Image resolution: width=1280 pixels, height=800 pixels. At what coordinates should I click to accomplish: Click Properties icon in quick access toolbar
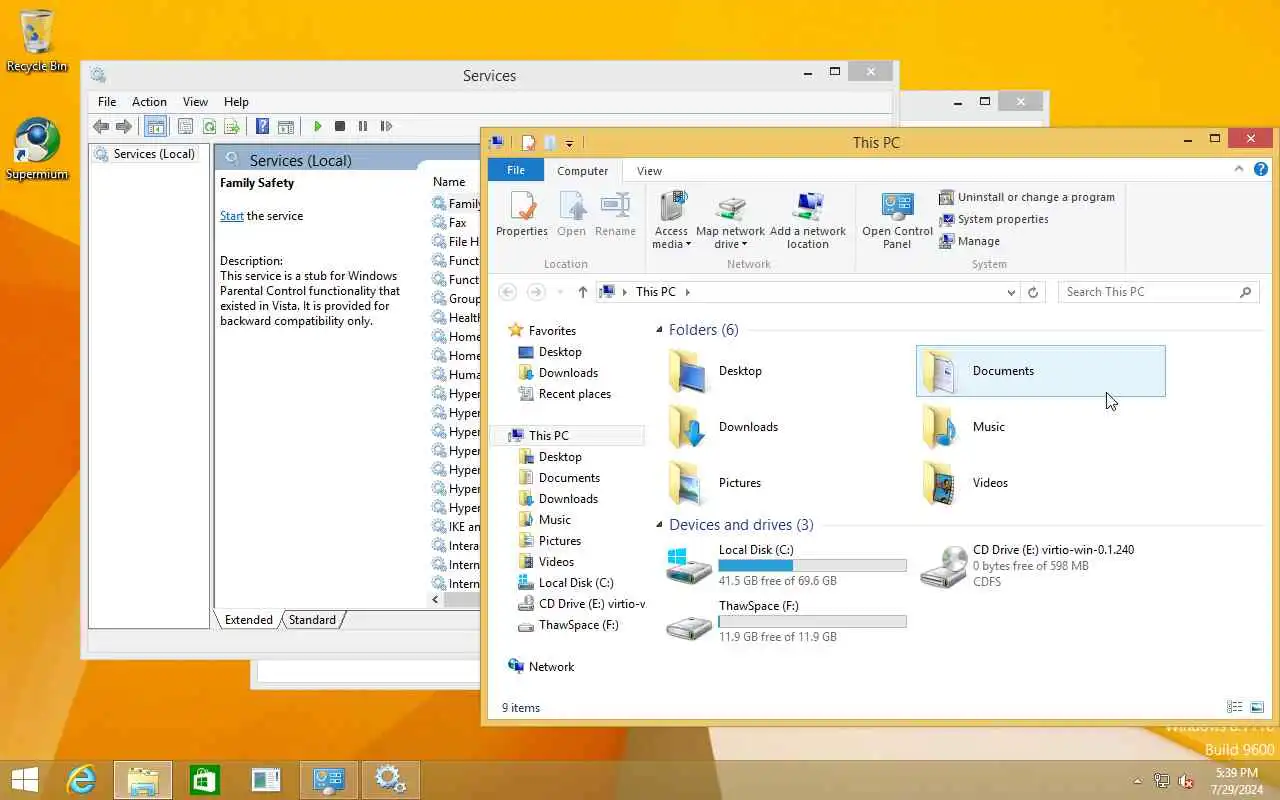click(x=528, y=143)
